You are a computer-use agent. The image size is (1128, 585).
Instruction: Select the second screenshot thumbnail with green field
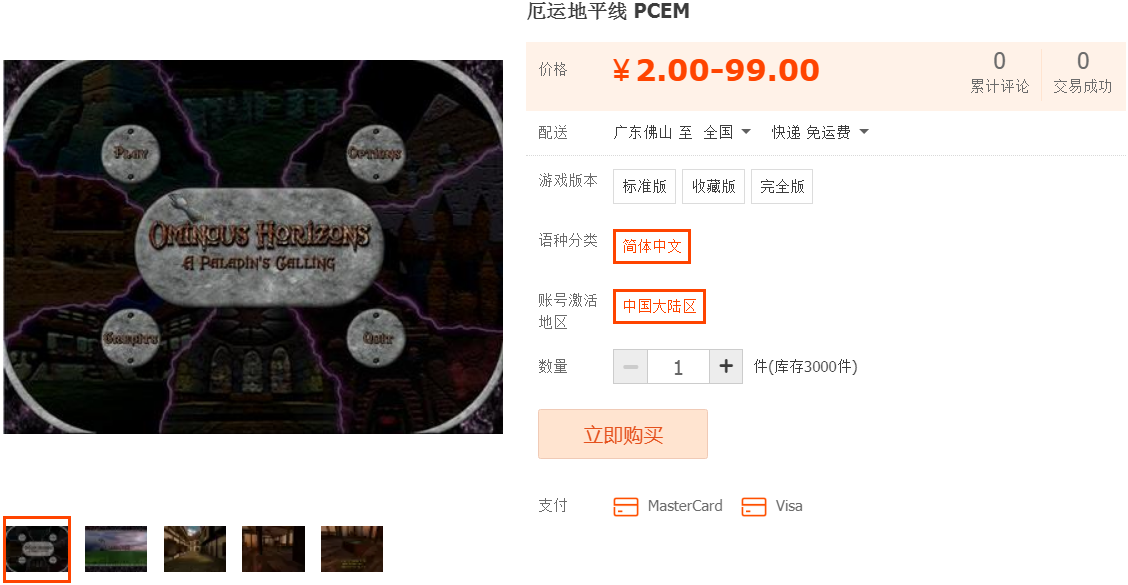116,549
